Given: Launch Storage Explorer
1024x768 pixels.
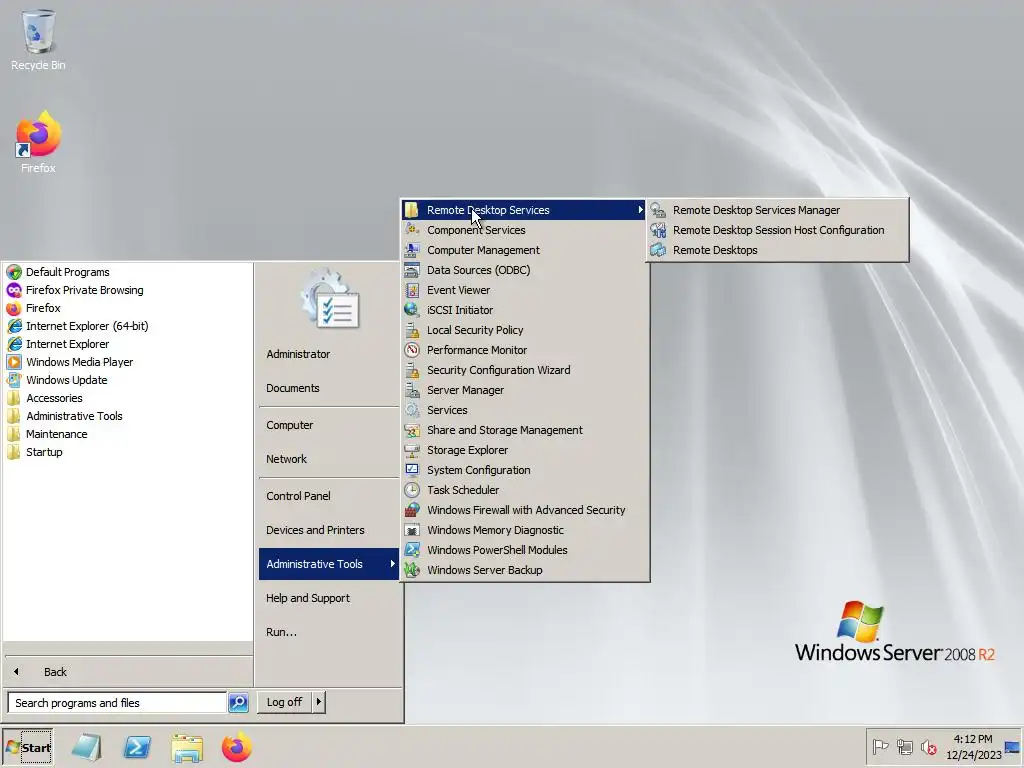Looking at the screenshot, I should (524, 450).
